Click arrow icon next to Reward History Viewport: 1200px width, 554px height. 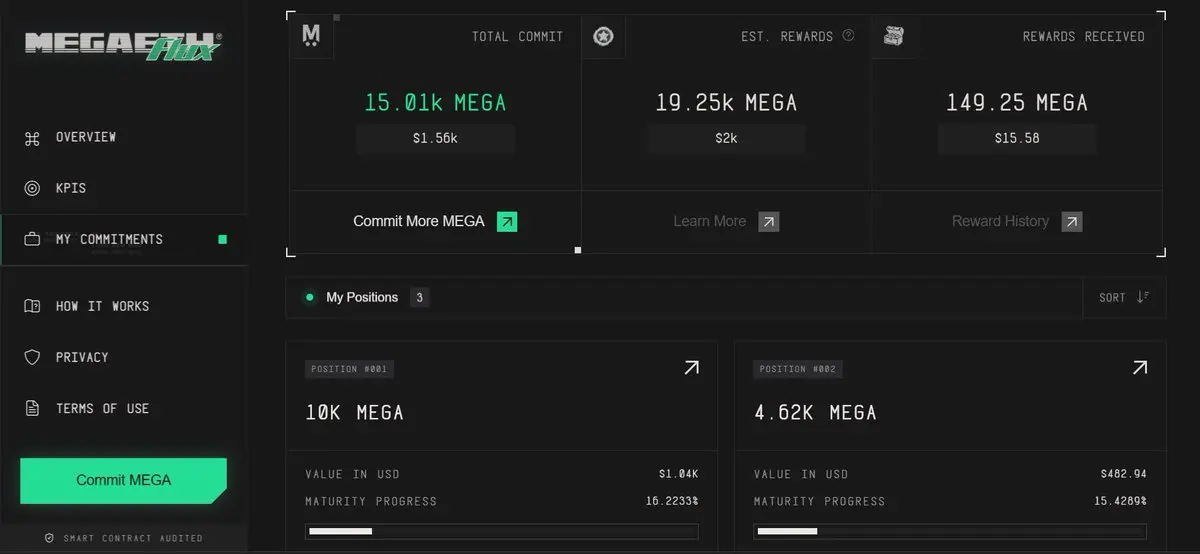[1071, 222]
